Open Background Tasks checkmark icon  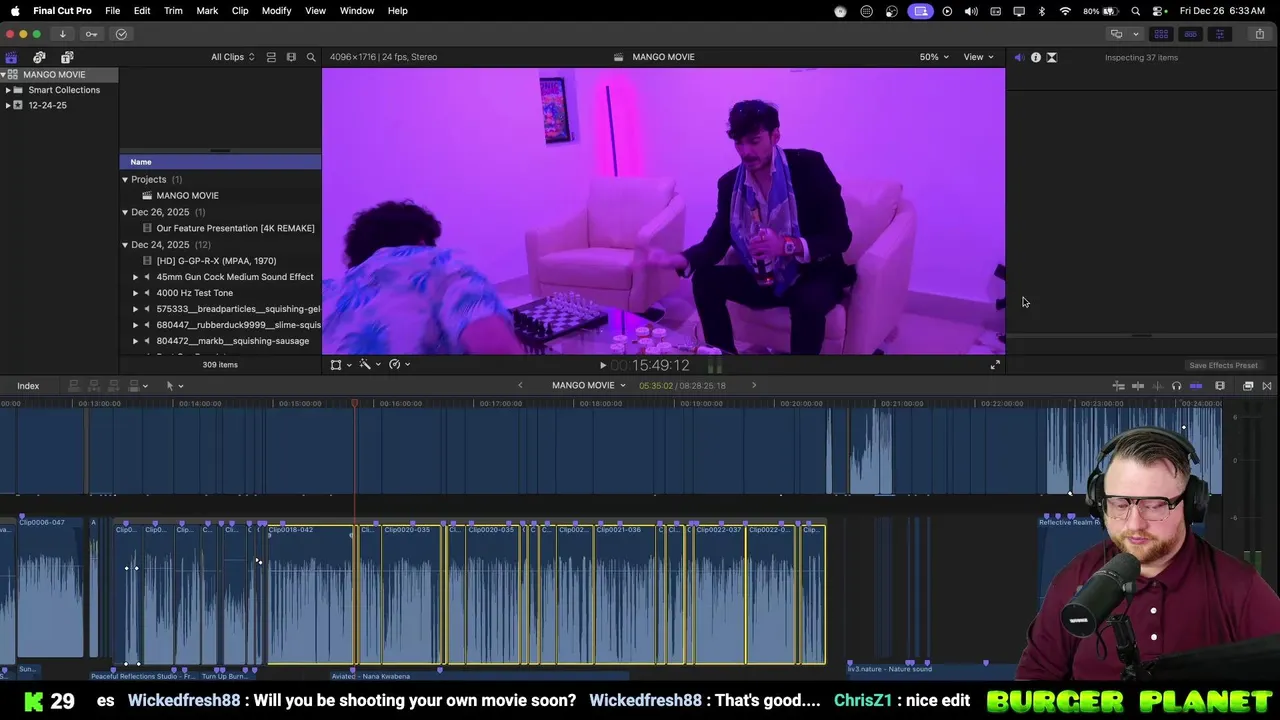click(x=121, y=34)
